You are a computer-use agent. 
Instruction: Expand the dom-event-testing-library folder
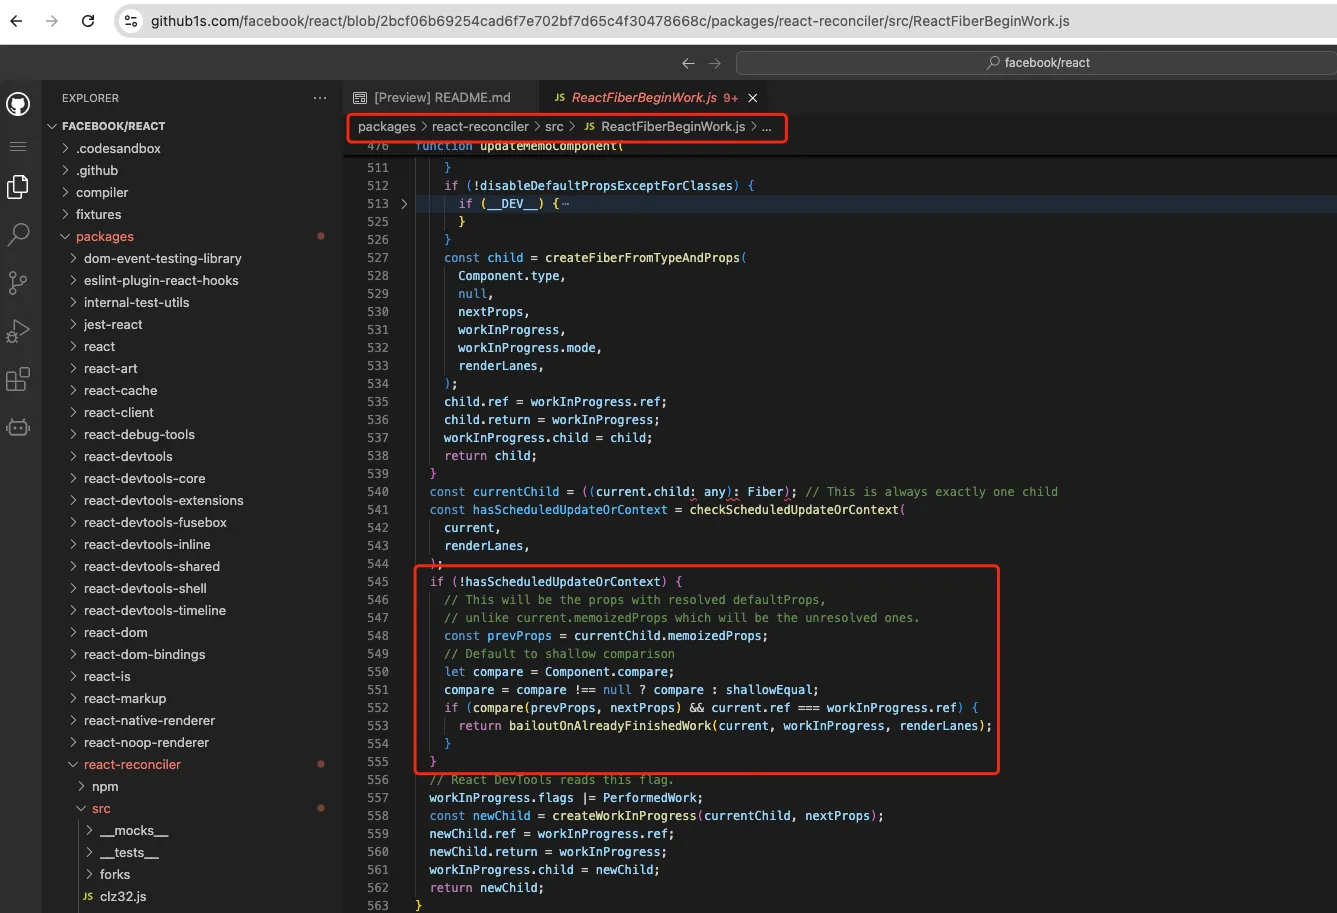point(192,258)
